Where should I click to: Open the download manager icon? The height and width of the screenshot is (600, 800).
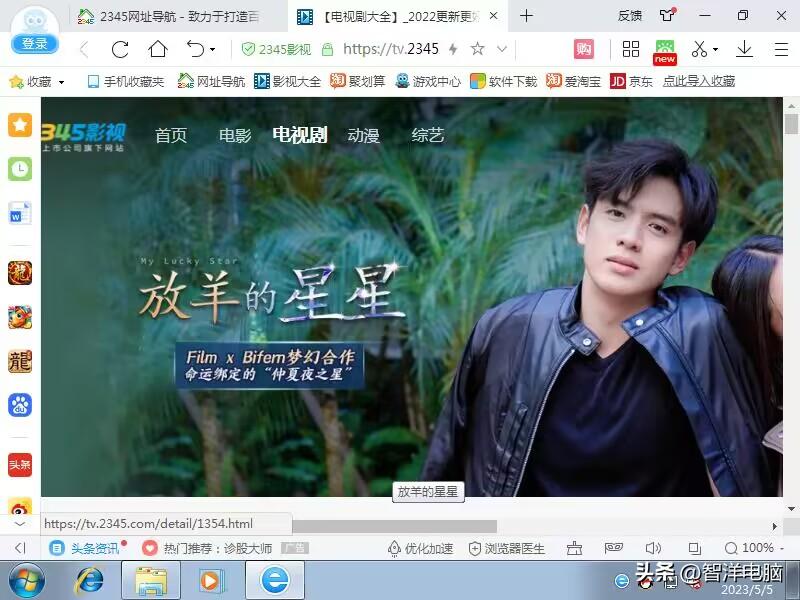pyautogui.click(x=743, y=49)
